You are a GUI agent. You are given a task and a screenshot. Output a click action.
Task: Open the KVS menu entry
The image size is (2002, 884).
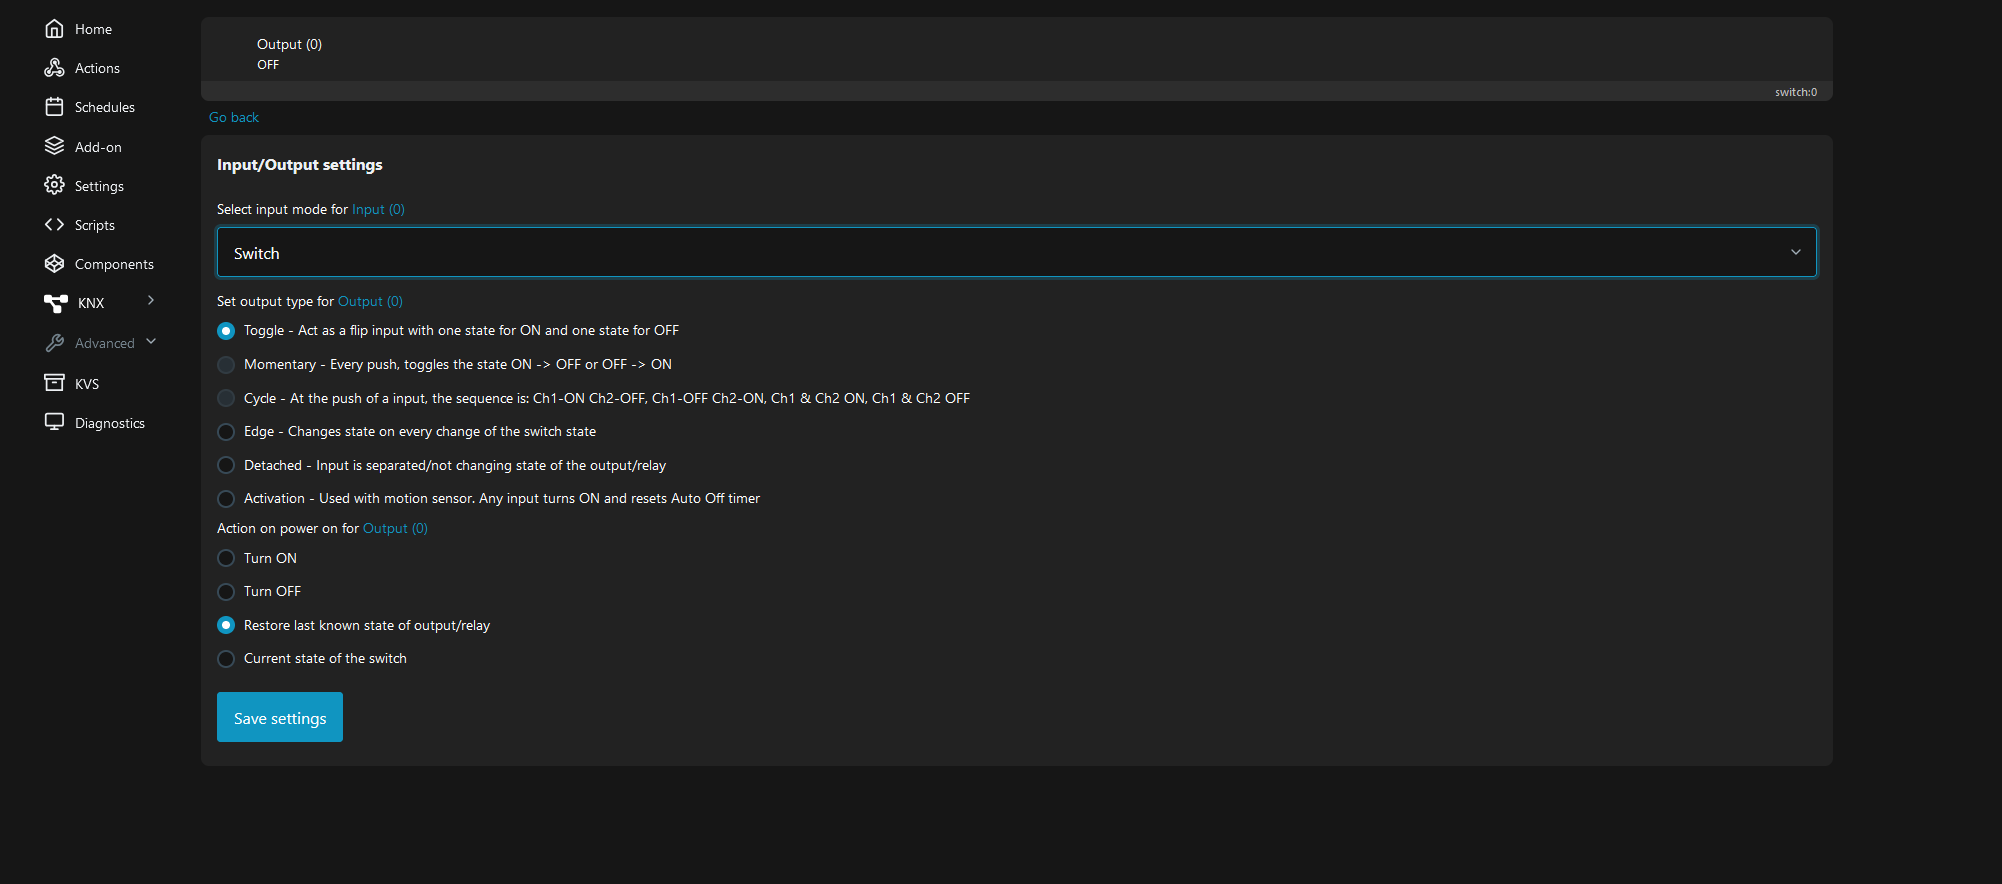point(87,384)
